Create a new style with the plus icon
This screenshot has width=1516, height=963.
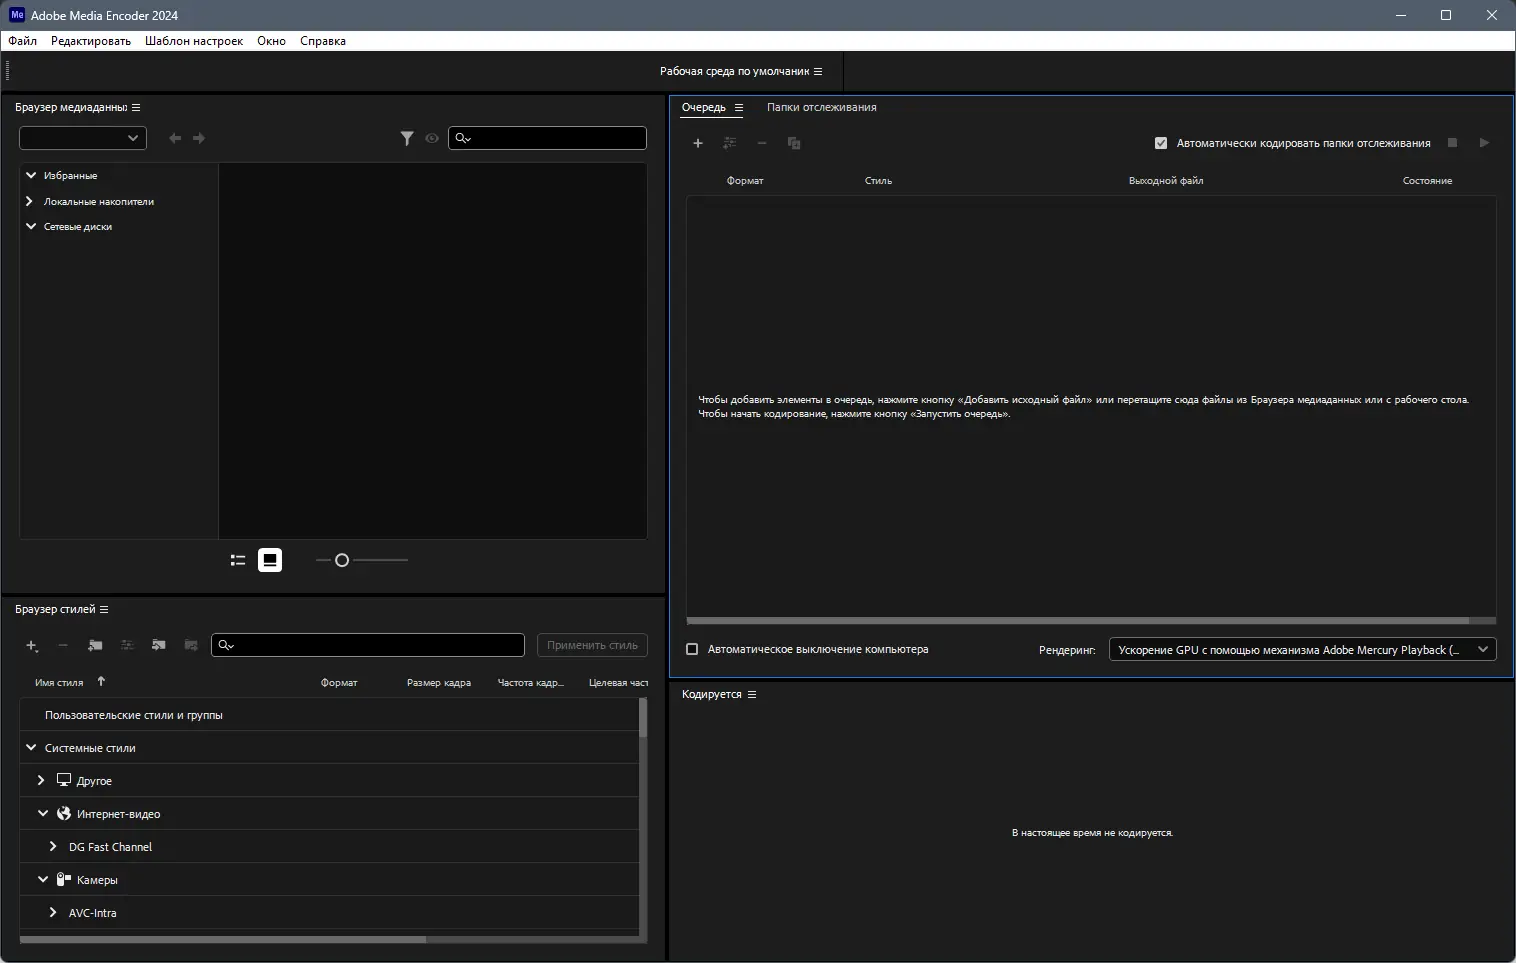[32, 645]
